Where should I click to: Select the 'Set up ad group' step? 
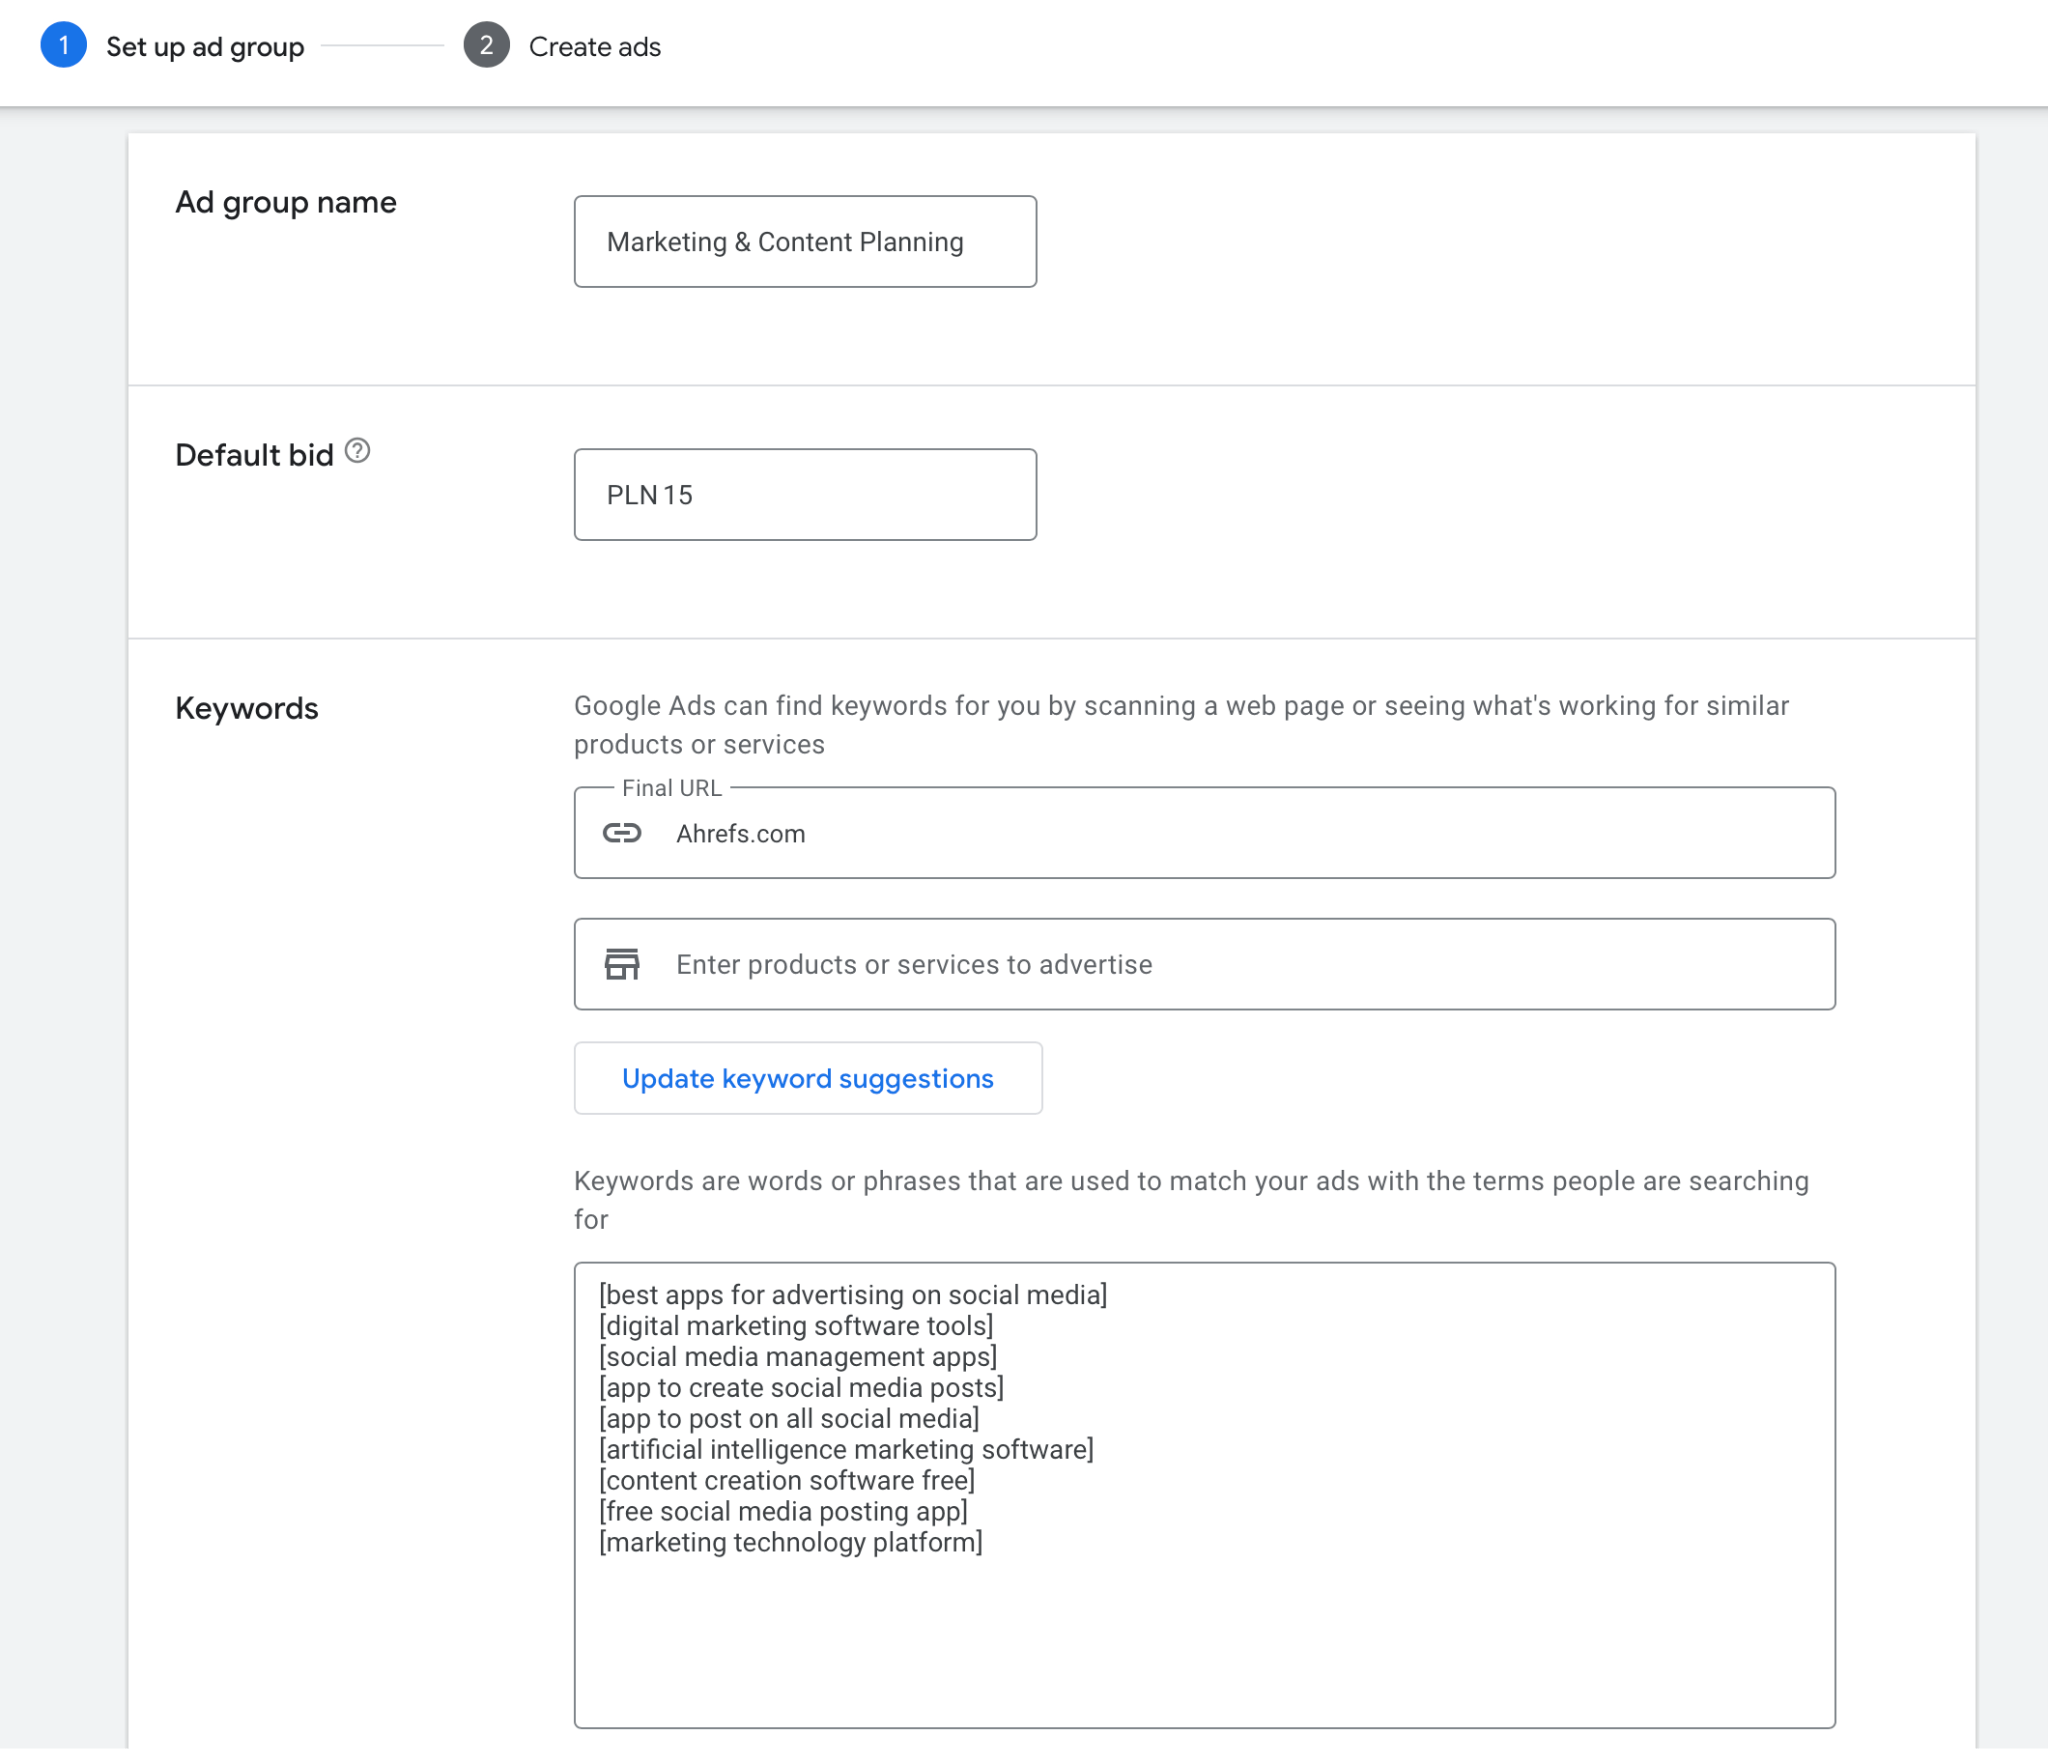[205, 46]
